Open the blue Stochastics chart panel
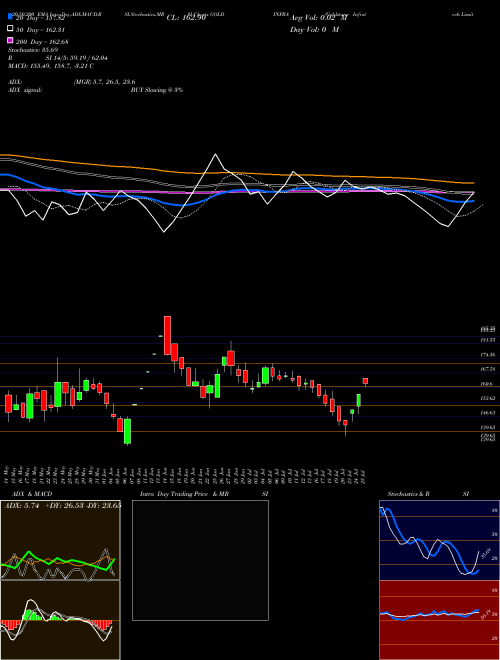This screenshot has width=500, height=660. (439, 540)
